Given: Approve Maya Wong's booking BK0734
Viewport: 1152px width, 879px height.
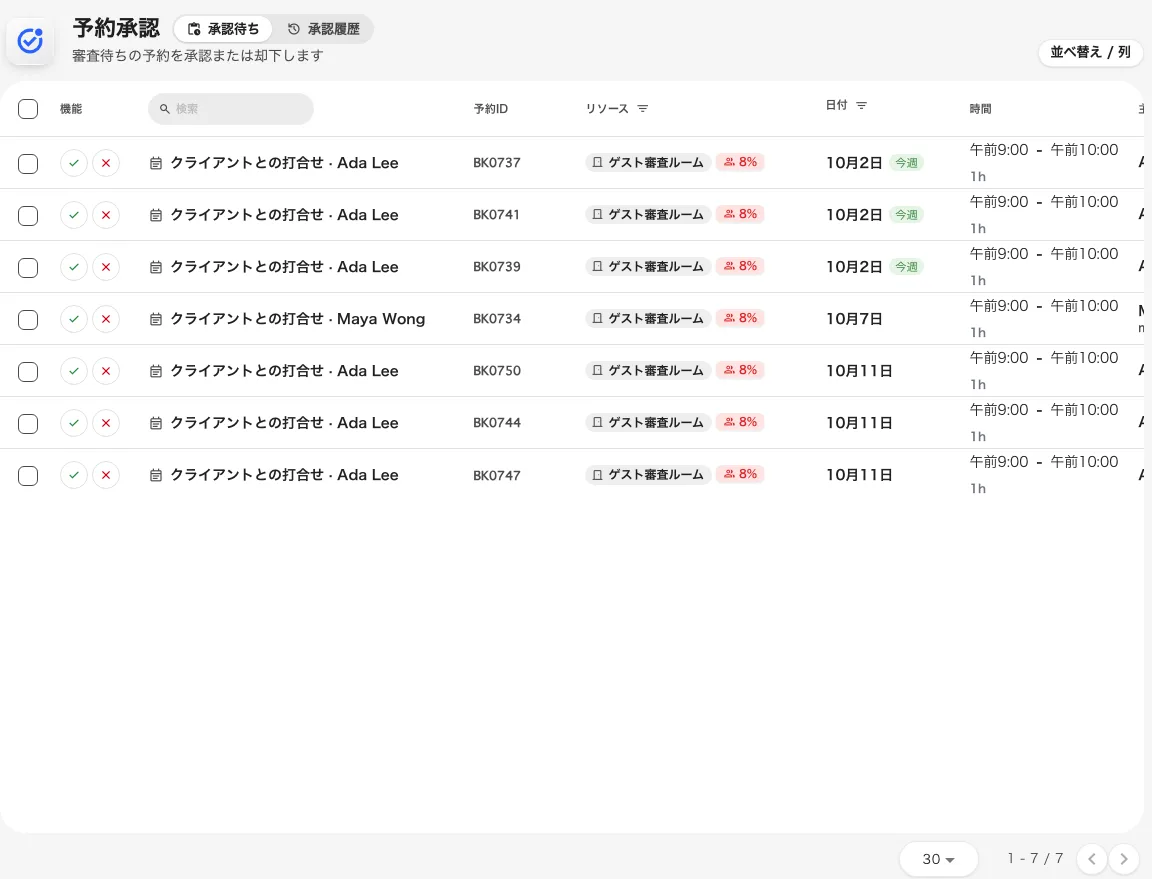Looking at the screenshot, I should point(73,319).
